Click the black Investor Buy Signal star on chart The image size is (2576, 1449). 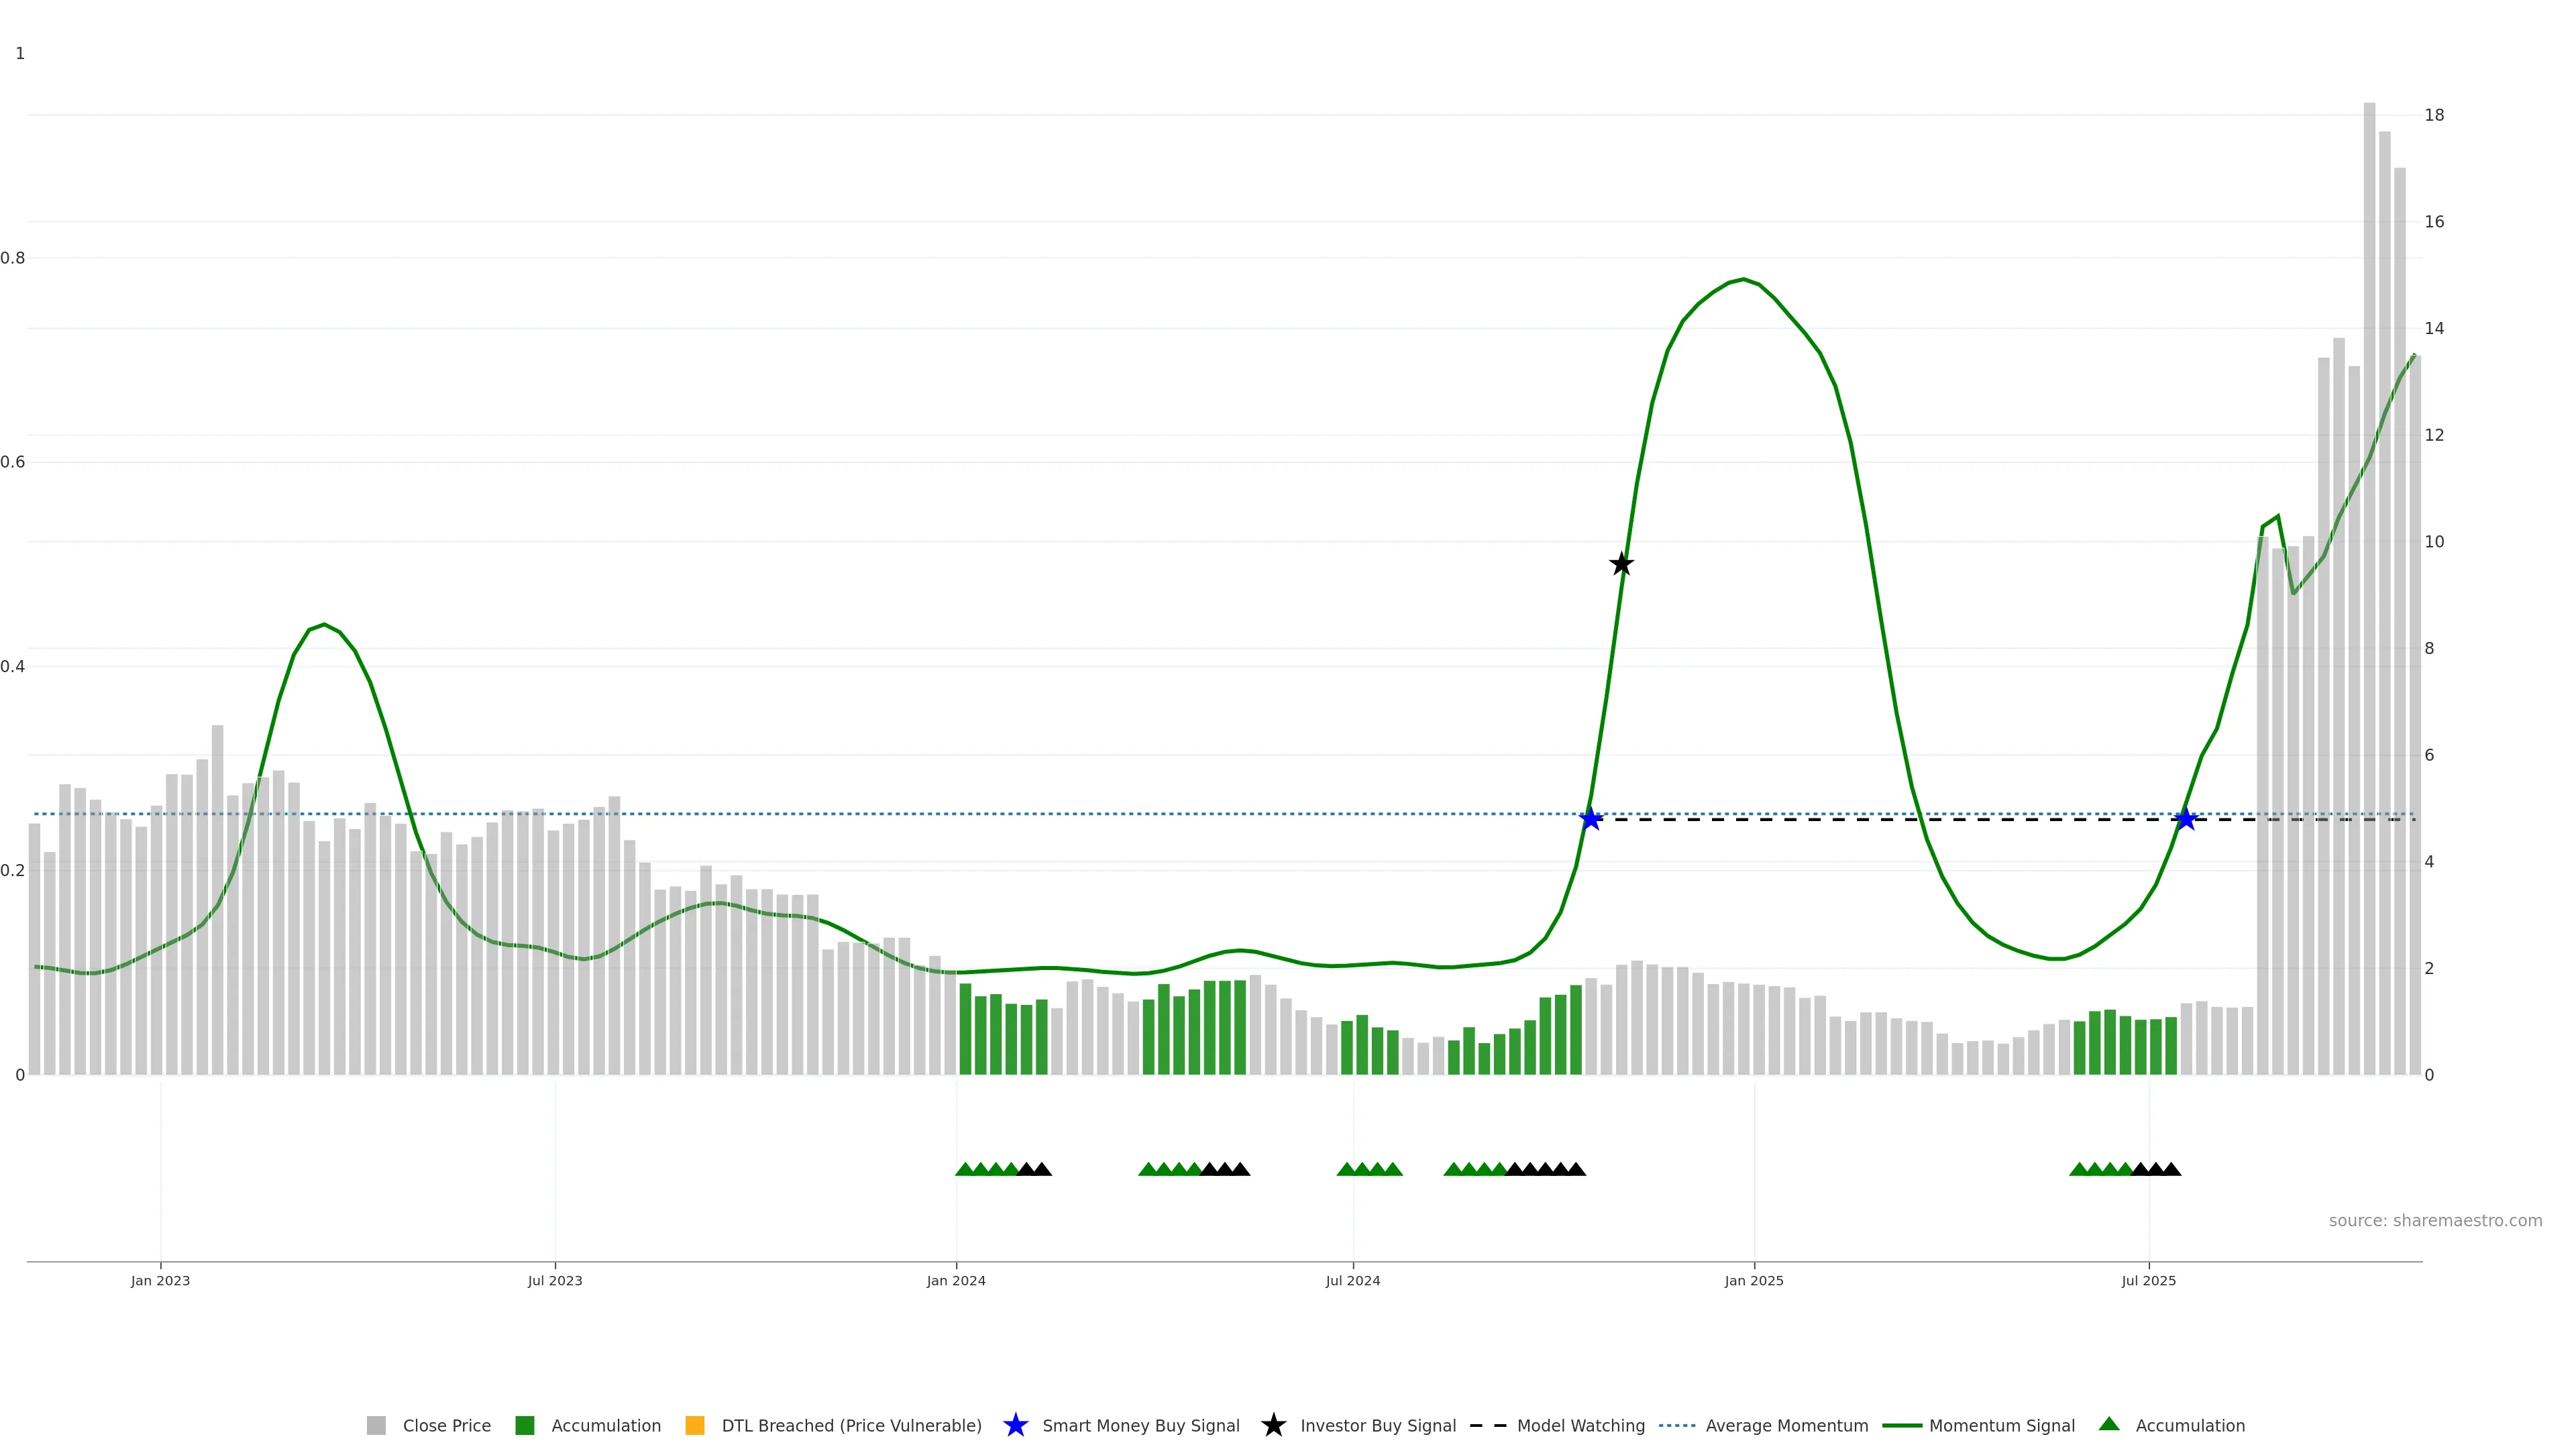pyautogui.click(x=1621, y=564)
